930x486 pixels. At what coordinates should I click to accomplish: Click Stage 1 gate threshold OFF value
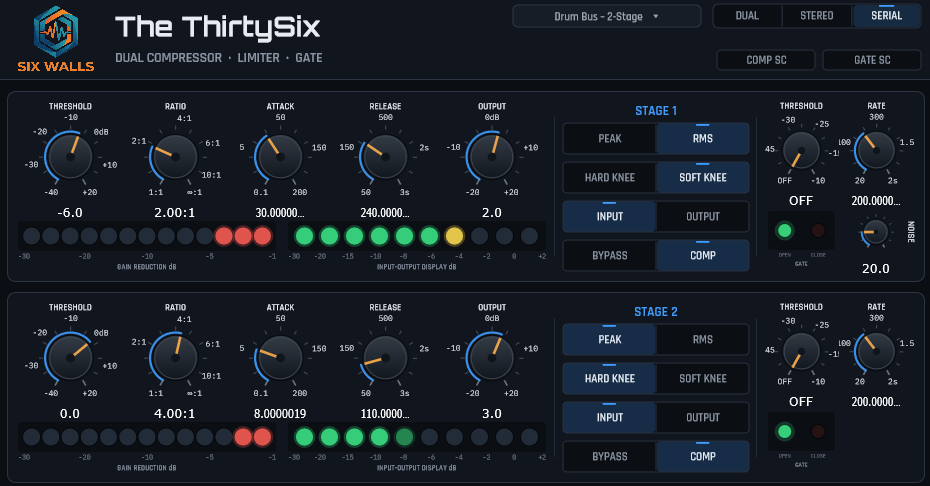[801, 201]
